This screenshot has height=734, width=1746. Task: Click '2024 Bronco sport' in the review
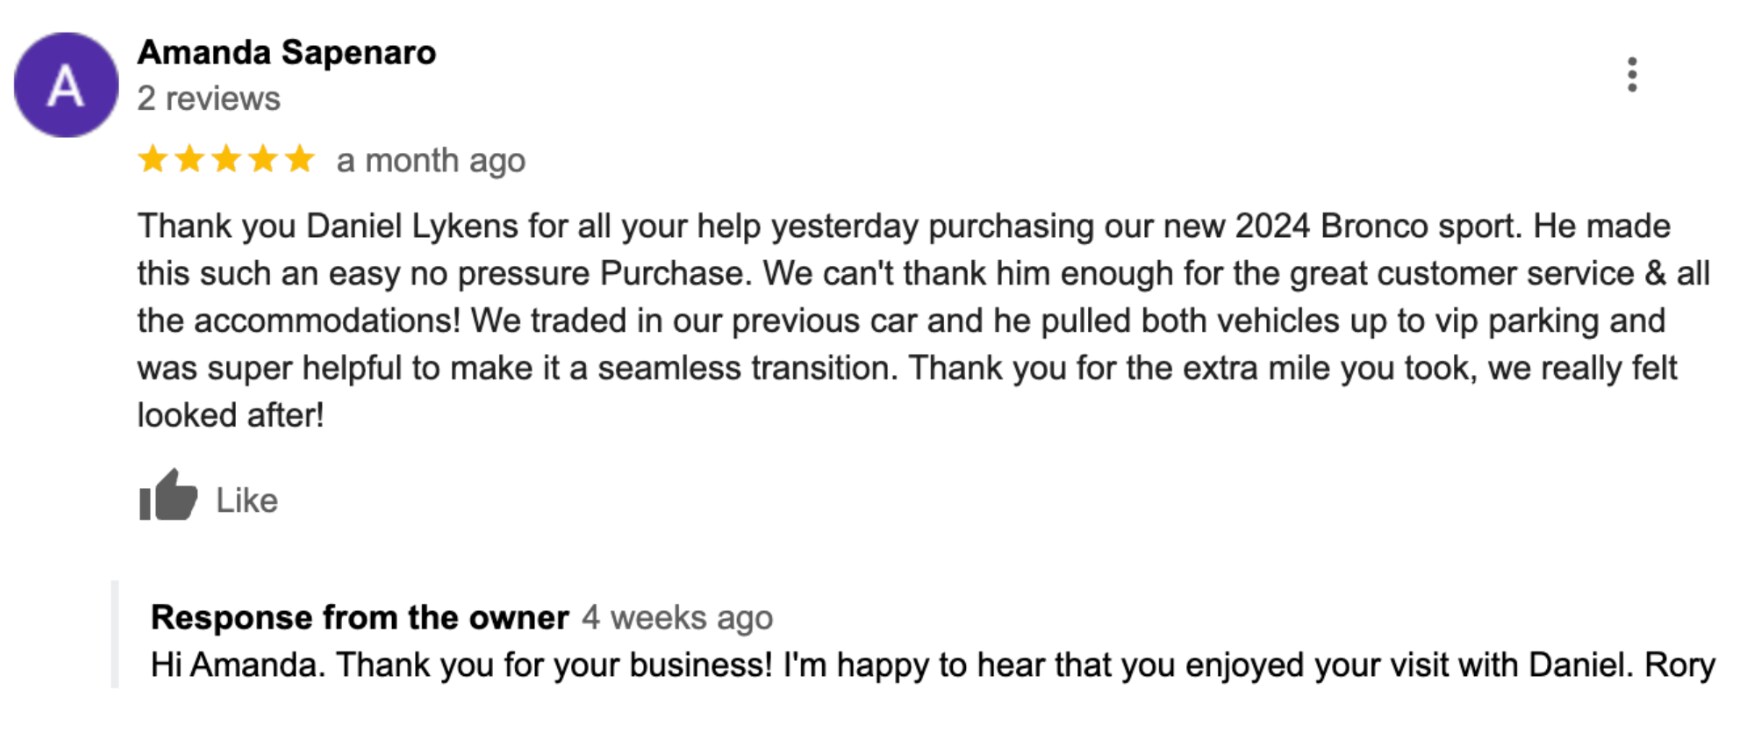[x=1378, y=226]
